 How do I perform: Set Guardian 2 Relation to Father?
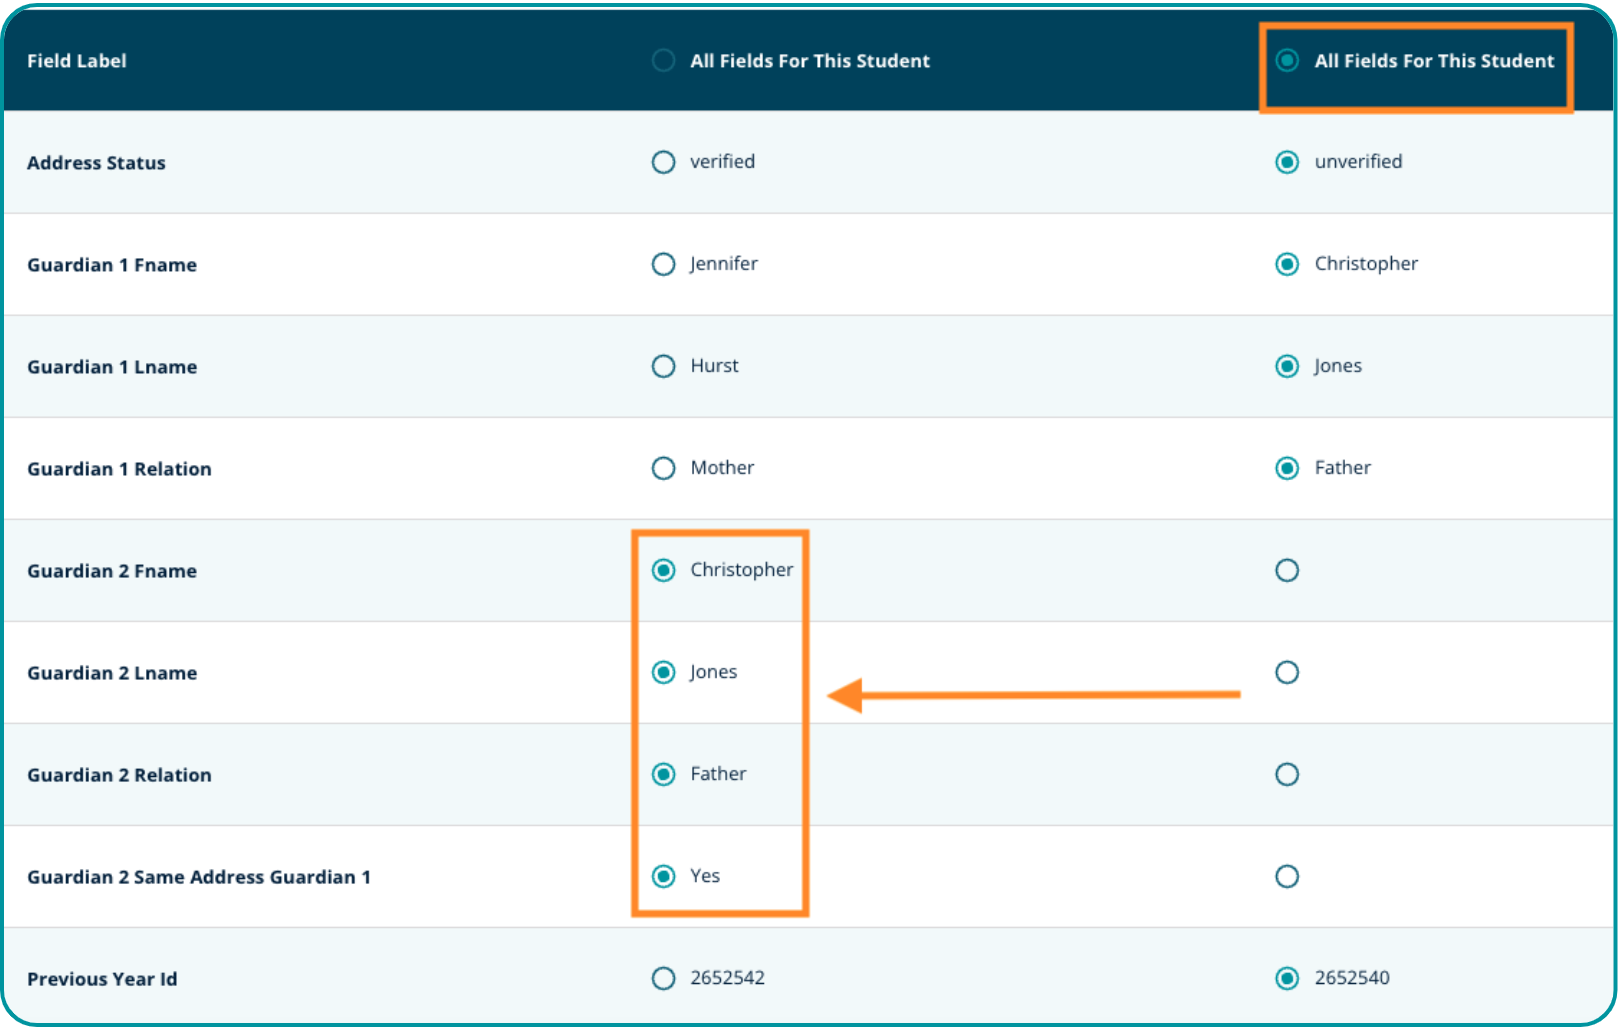click(663, 774)
